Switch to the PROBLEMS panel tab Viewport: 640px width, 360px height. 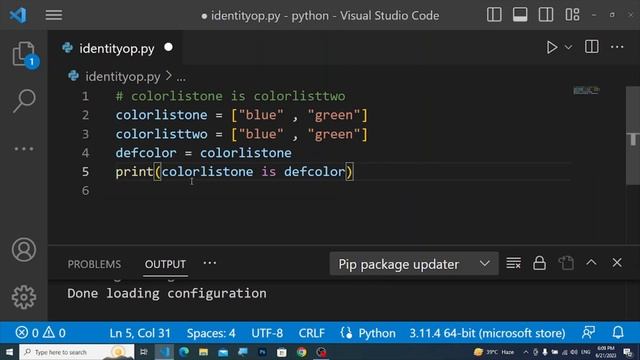(94, 264)
